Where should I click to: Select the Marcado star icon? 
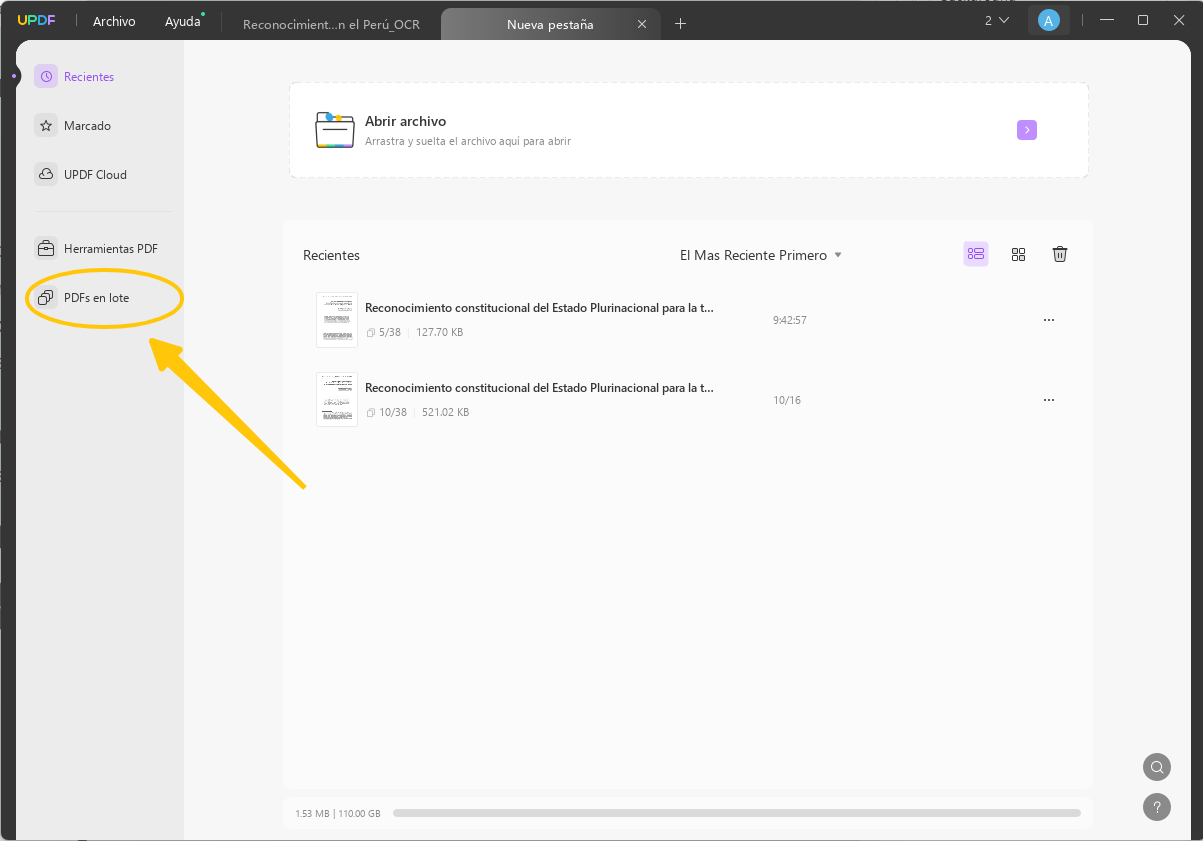[x=46, y=125]
